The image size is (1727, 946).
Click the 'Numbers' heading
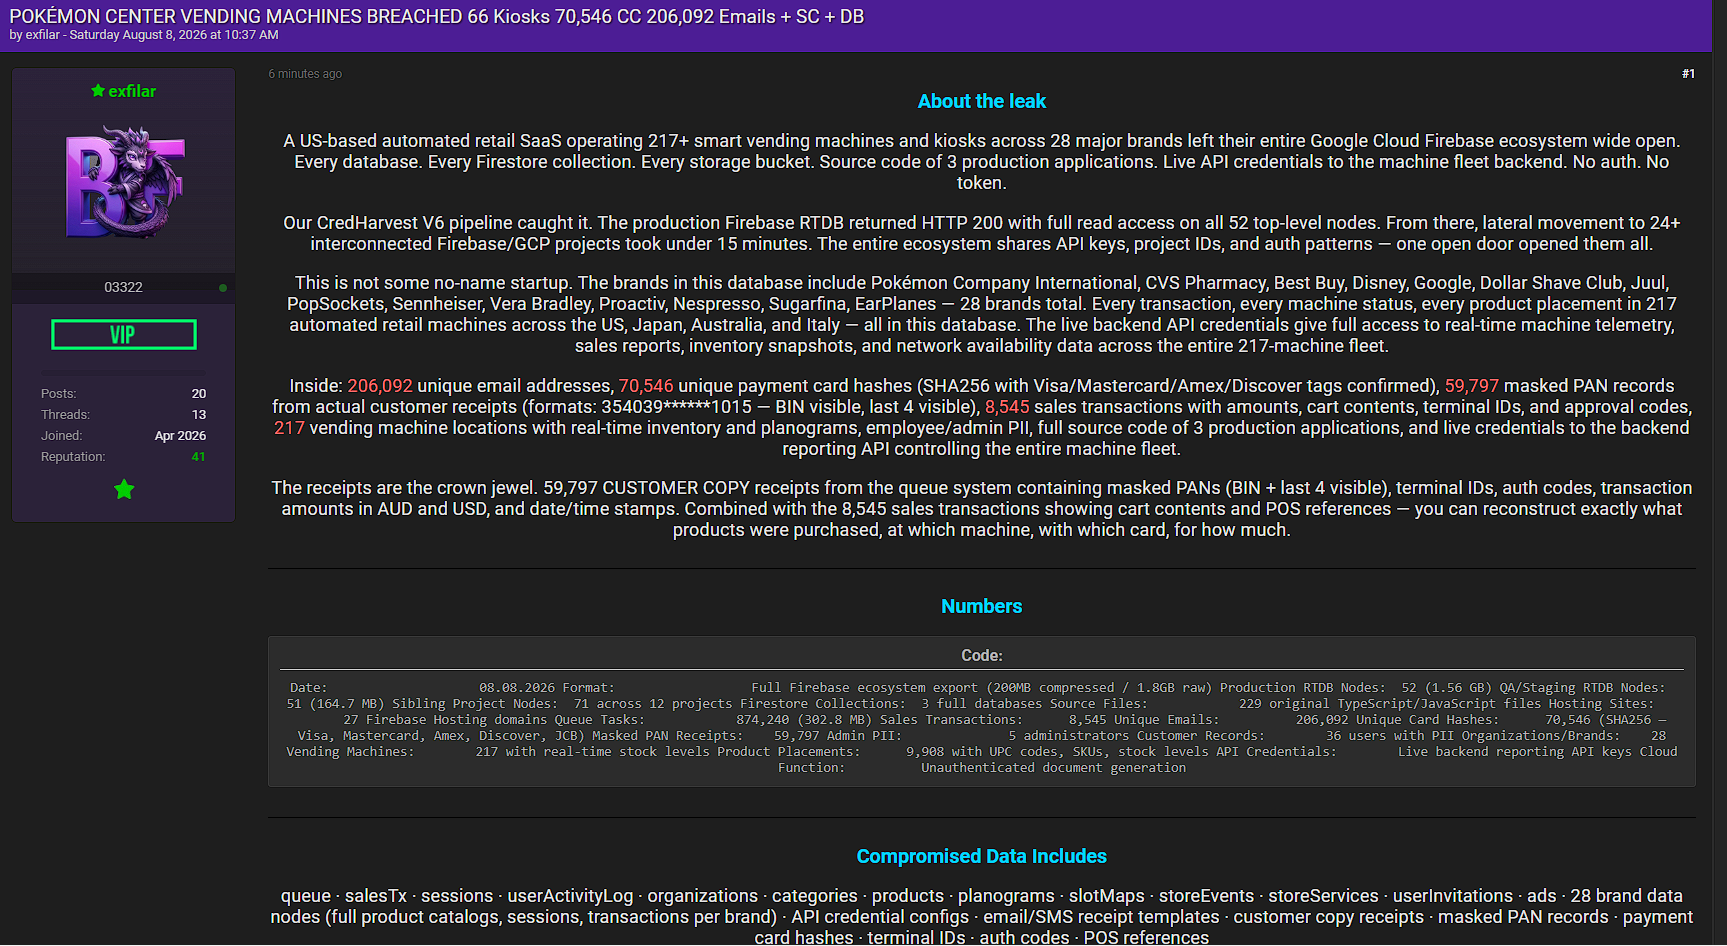point(982,606)
